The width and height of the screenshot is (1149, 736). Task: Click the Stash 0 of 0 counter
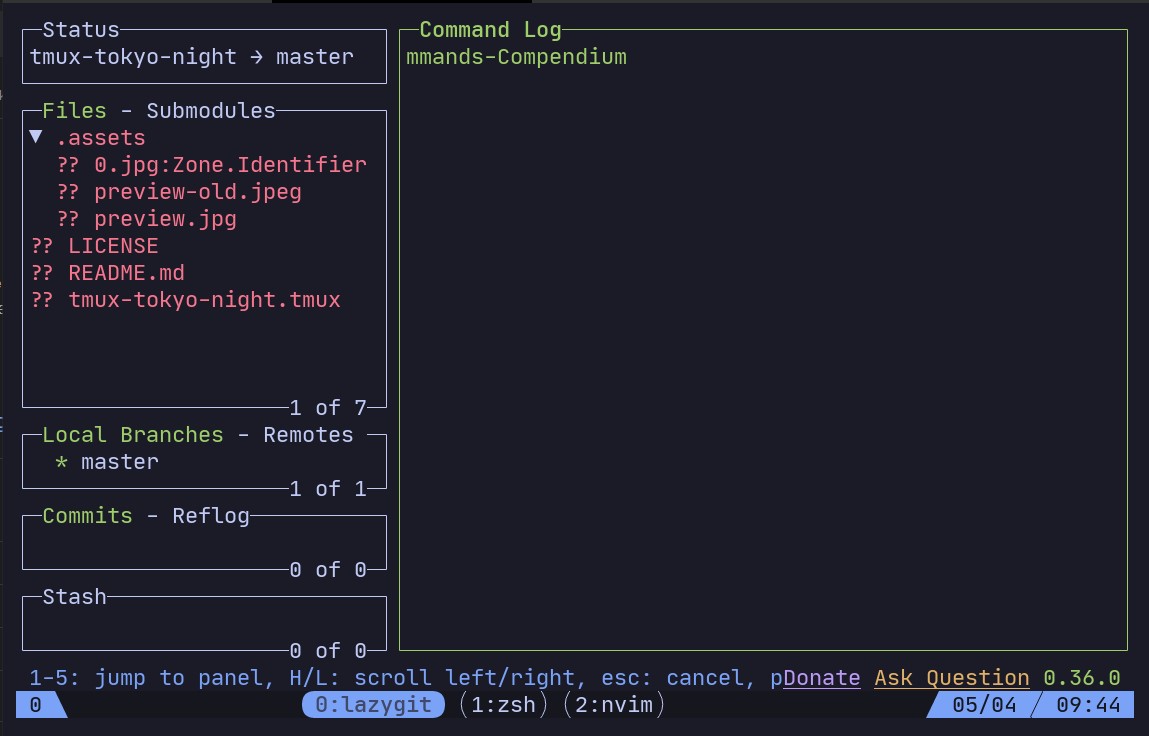pyautogui.click(x=328, y=650)
